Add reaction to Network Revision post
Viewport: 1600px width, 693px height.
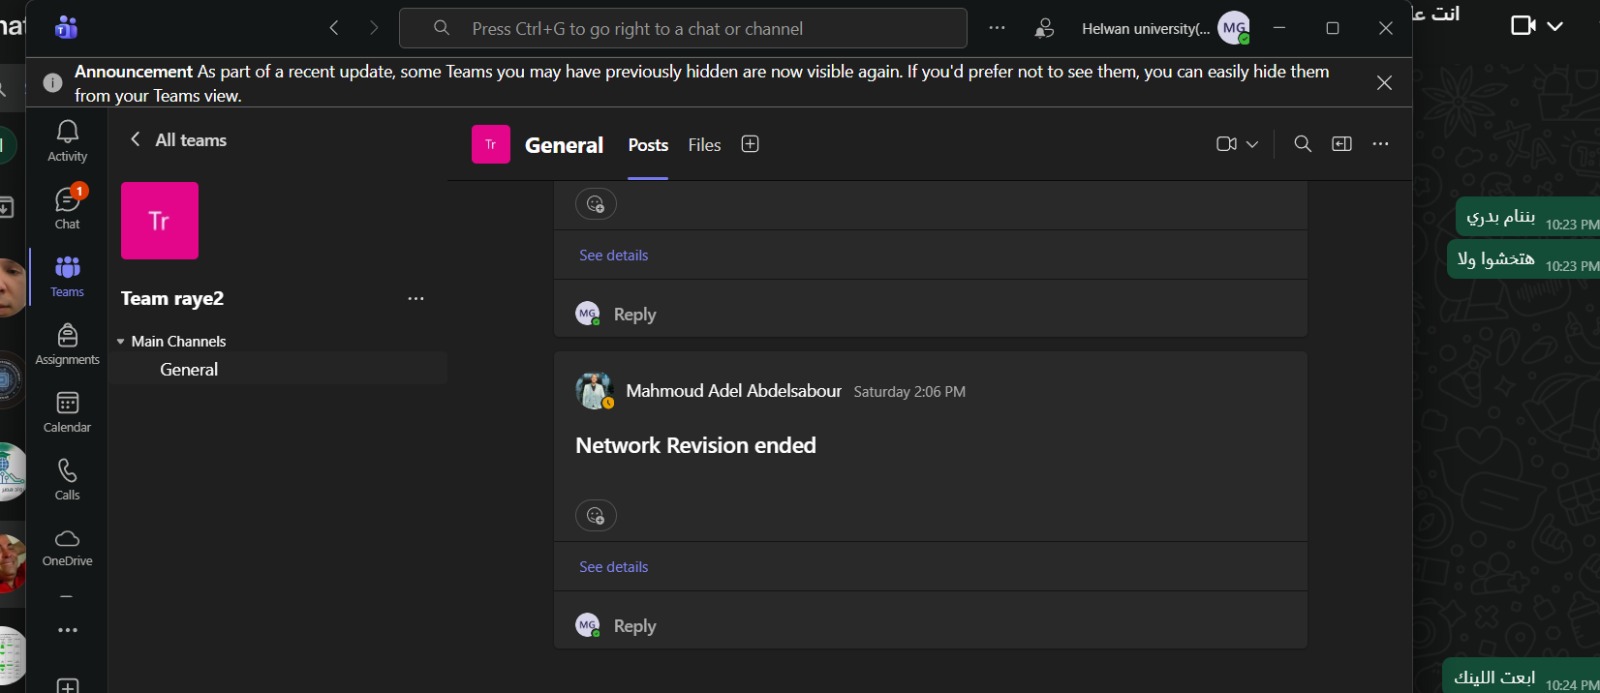pos(595,516)
